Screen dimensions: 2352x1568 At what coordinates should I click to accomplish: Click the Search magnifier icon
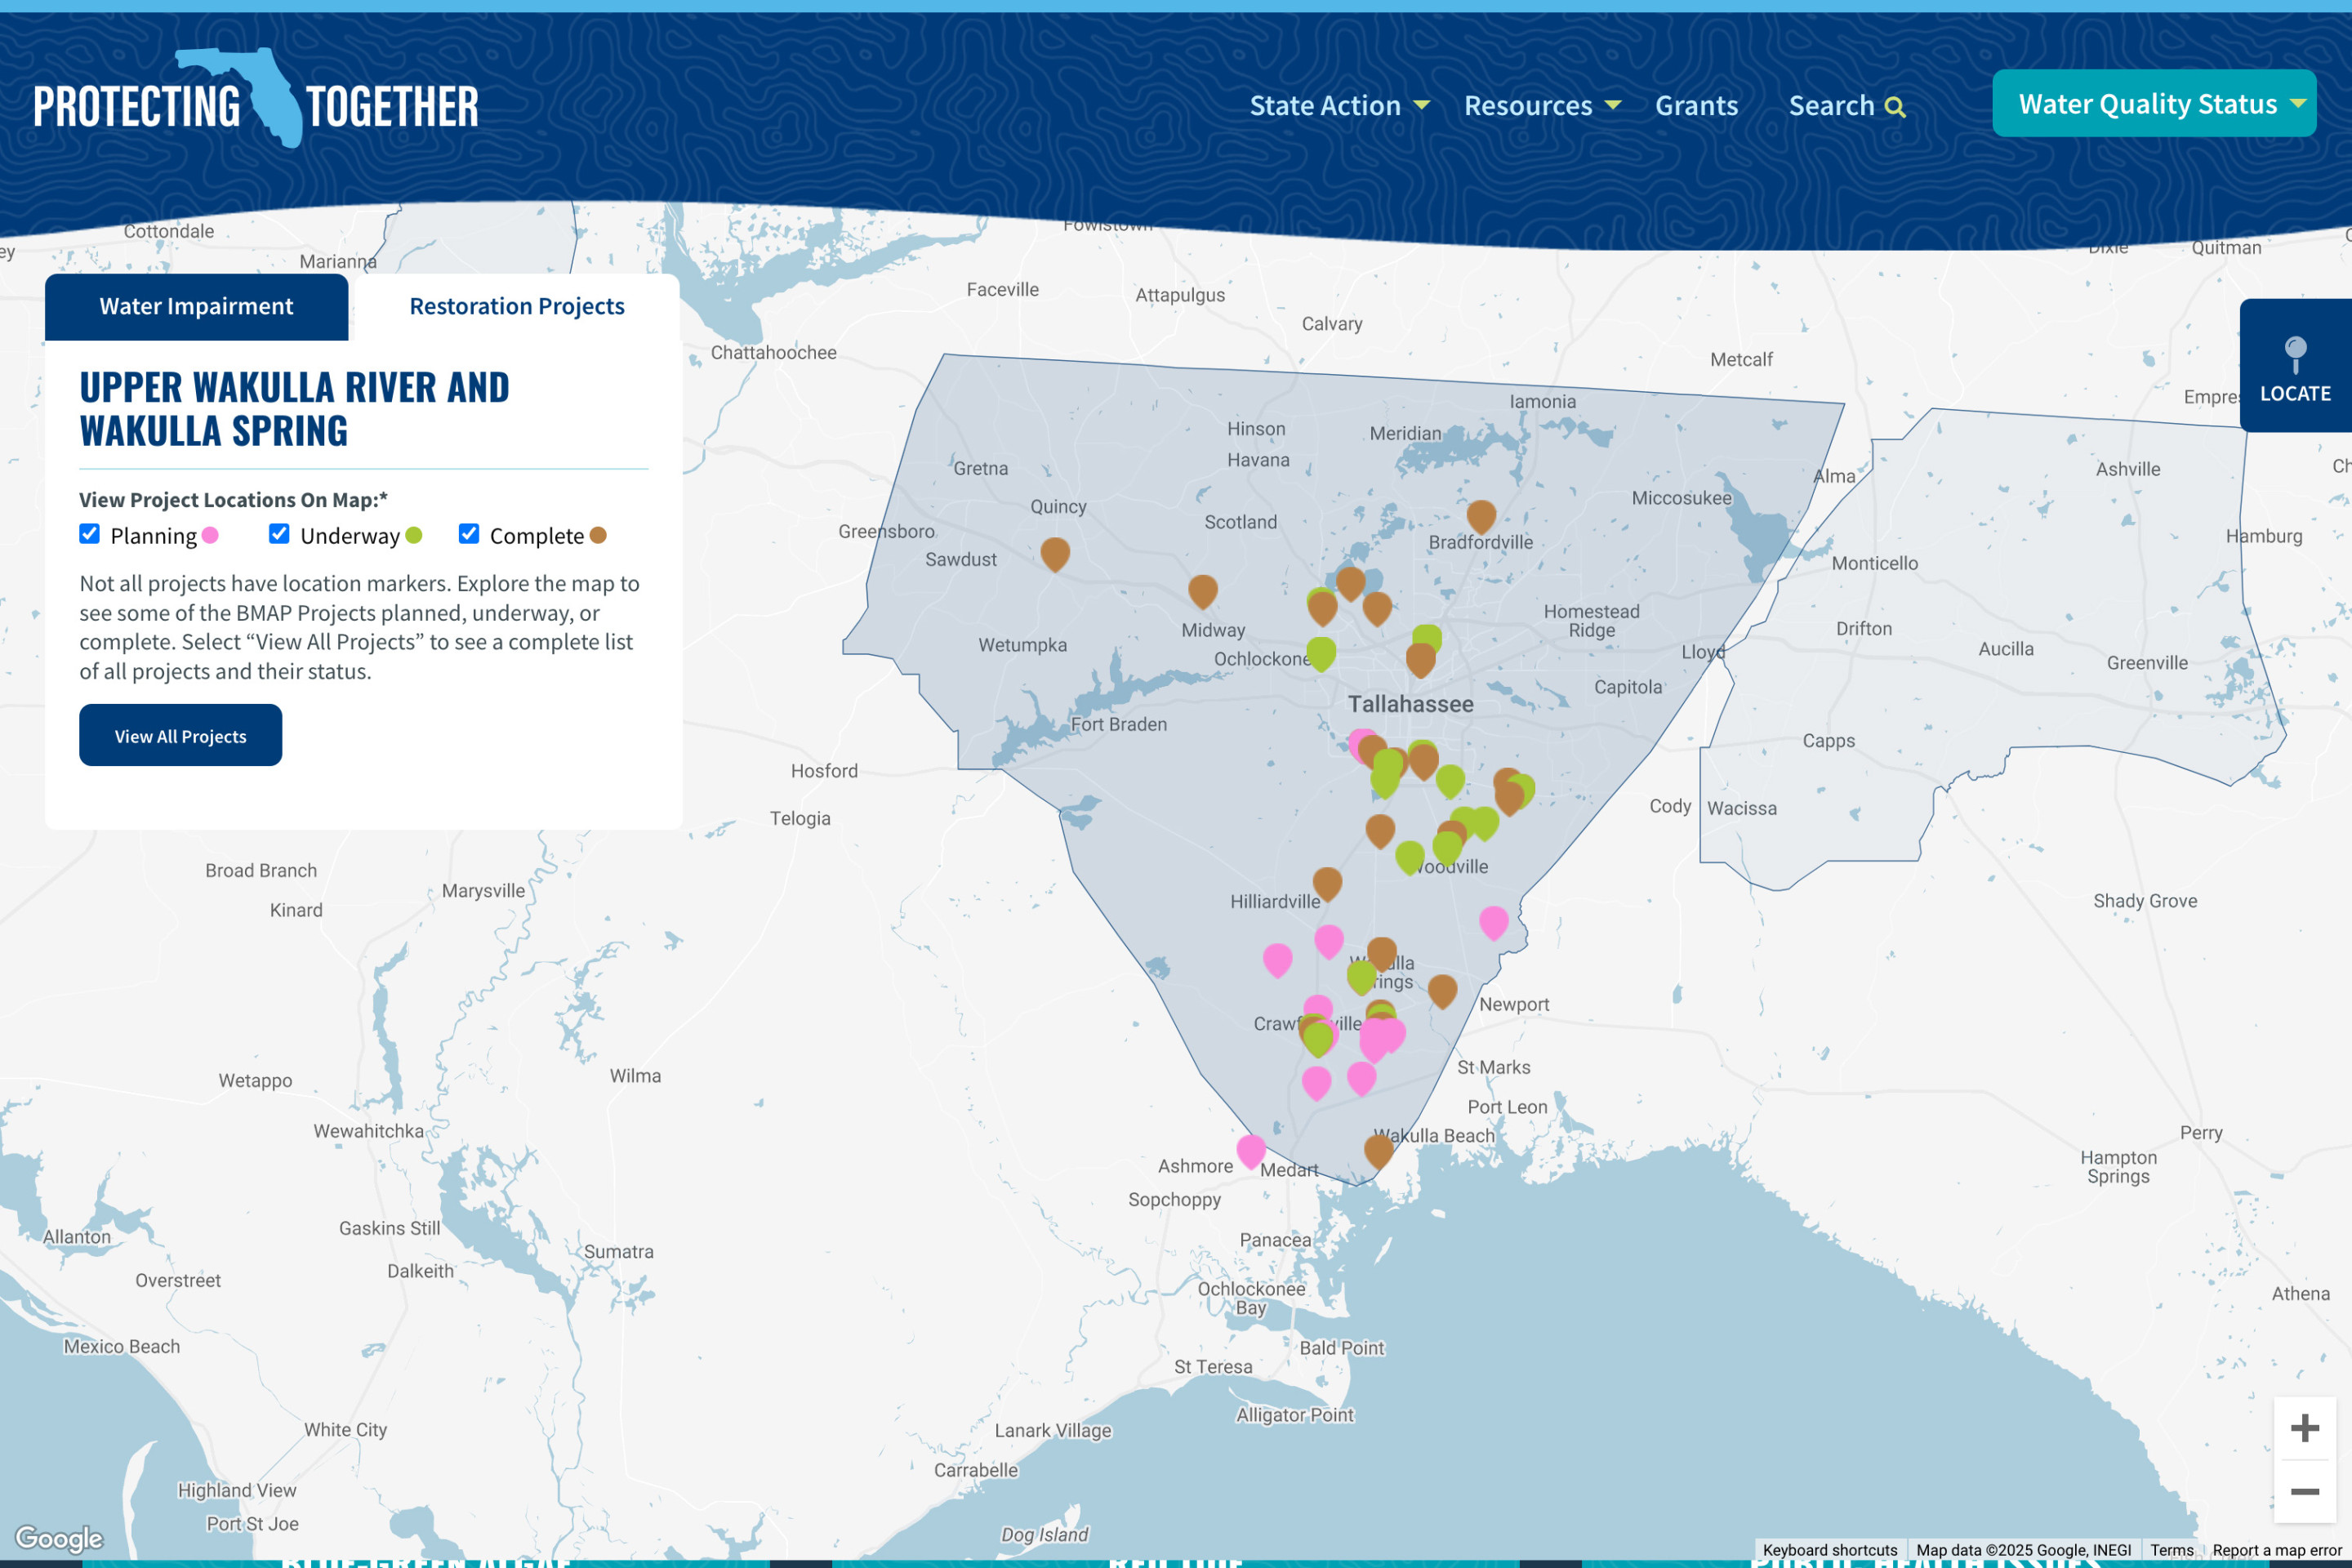point(1894,107)
